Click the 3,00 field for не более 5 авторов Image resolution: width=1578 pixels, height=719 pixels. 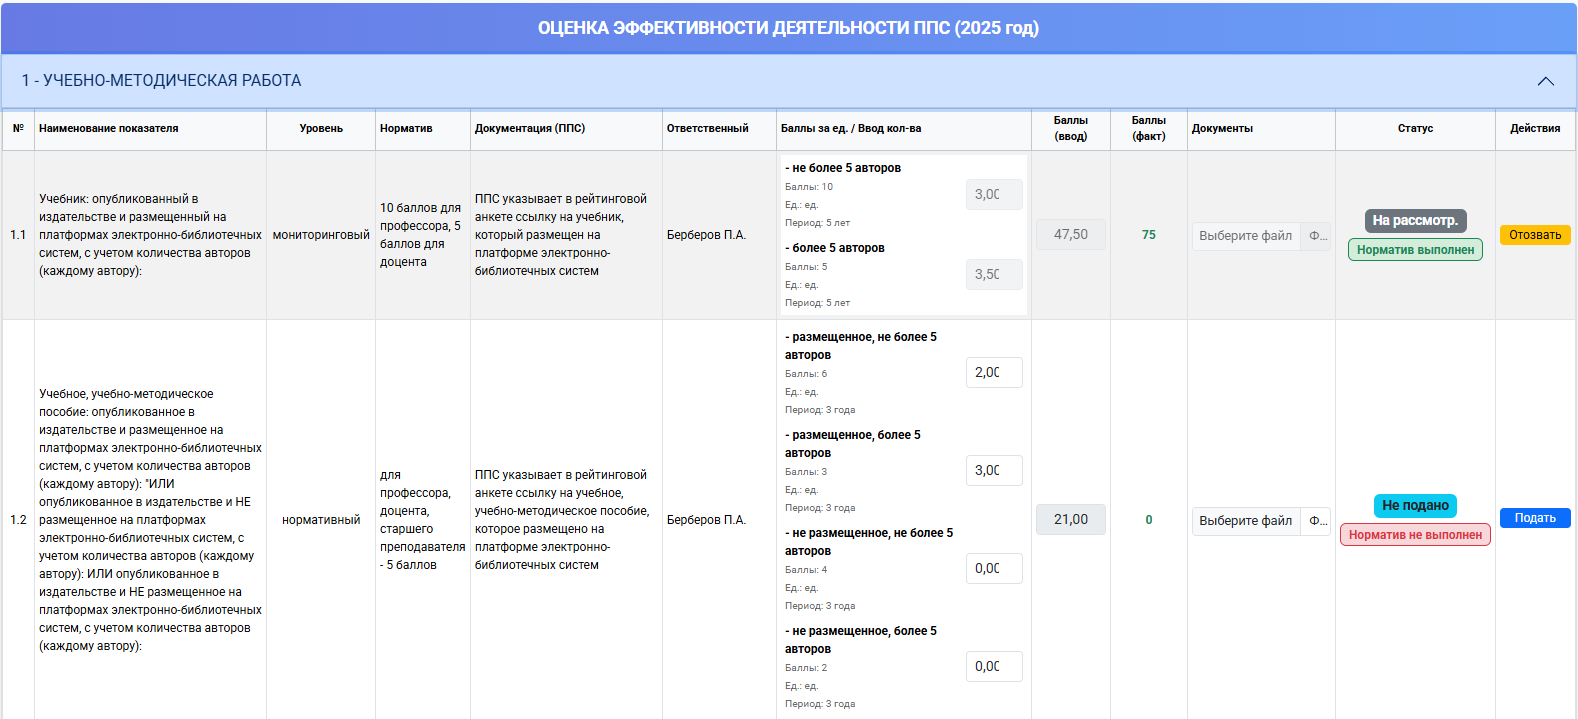point(994,194)
